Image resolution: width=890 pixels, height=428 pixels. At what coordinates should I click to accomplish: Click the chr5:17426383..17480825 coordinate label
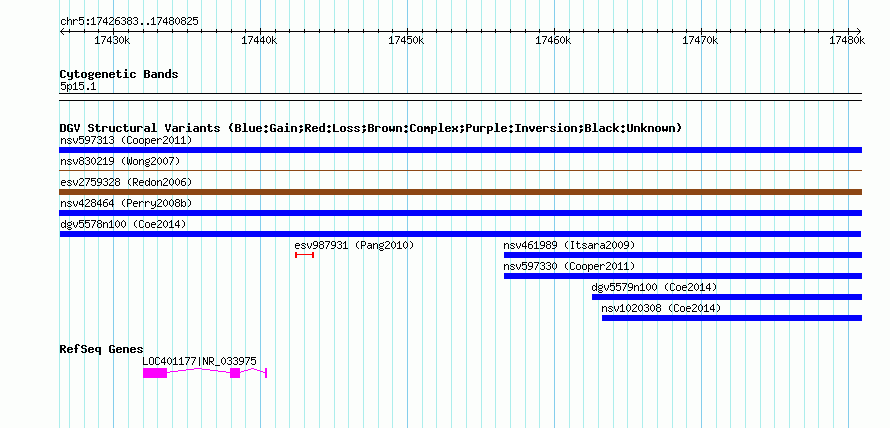[129, 21]
